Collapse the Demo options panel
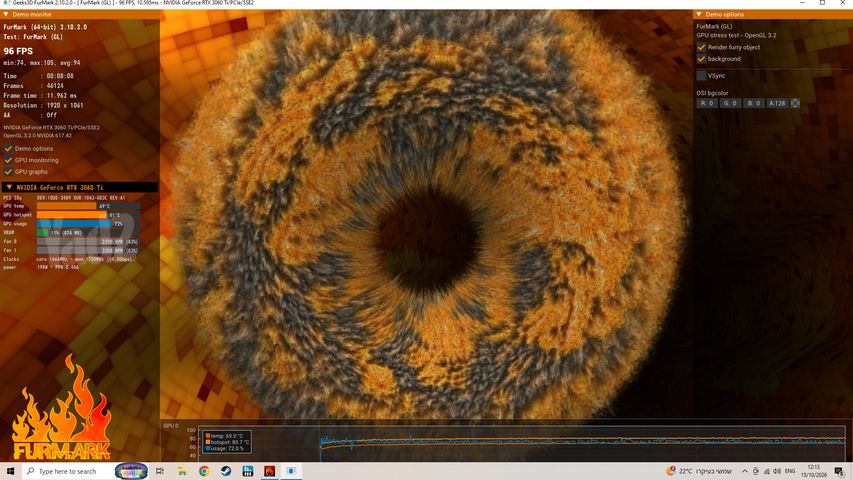Screen dimensions: 853x480 [699, 14]
